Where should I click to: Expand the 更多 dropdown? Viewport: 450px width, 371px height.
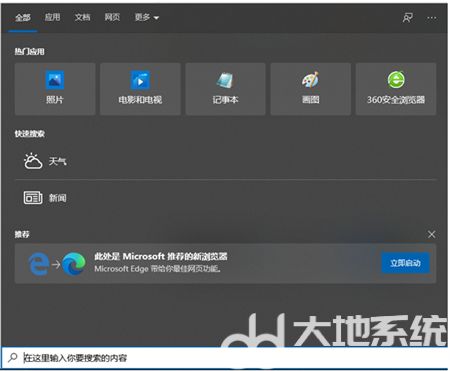pos(147,17)
